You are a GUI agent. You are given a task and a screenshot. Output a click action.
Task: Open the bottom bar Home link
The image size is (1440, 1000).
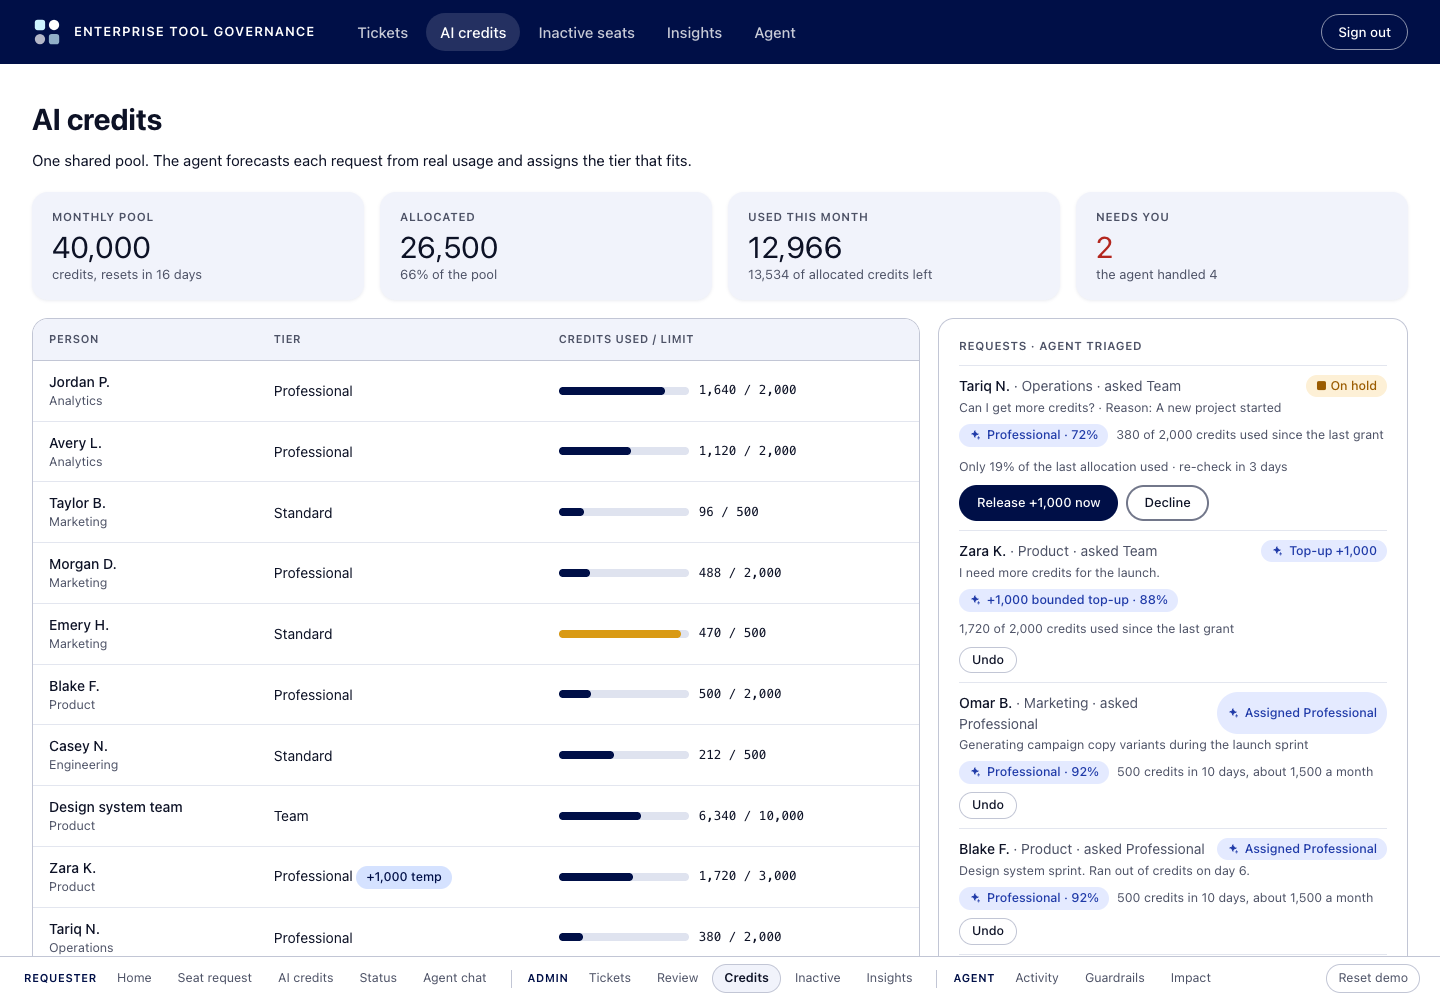pos(134,978)
